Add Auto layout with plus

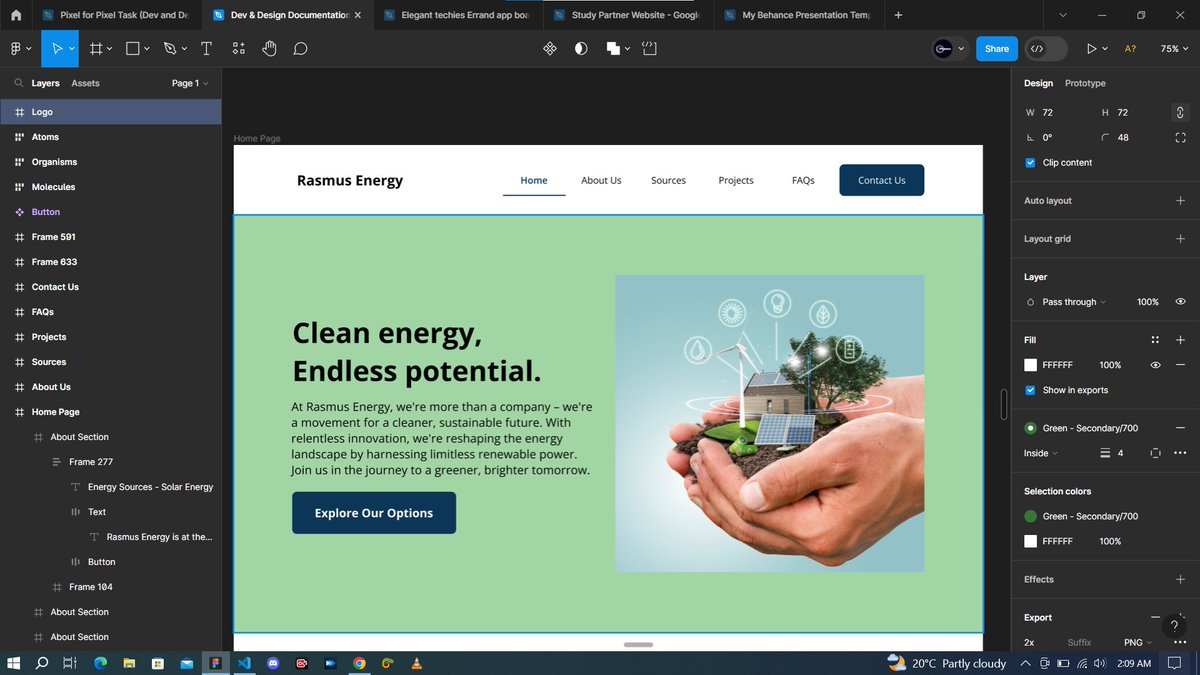coord(1180,200)
